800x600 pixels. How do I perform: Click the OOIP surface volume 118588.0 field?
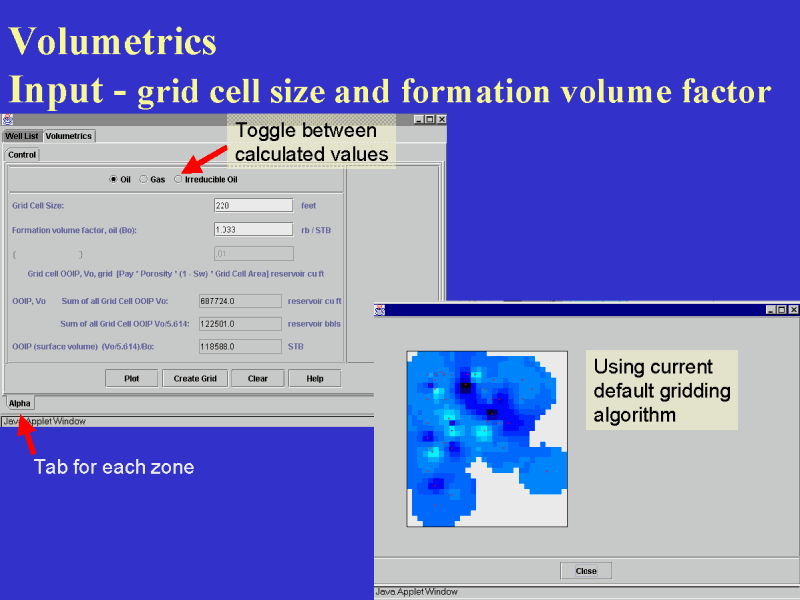click(x=240, y=346)
